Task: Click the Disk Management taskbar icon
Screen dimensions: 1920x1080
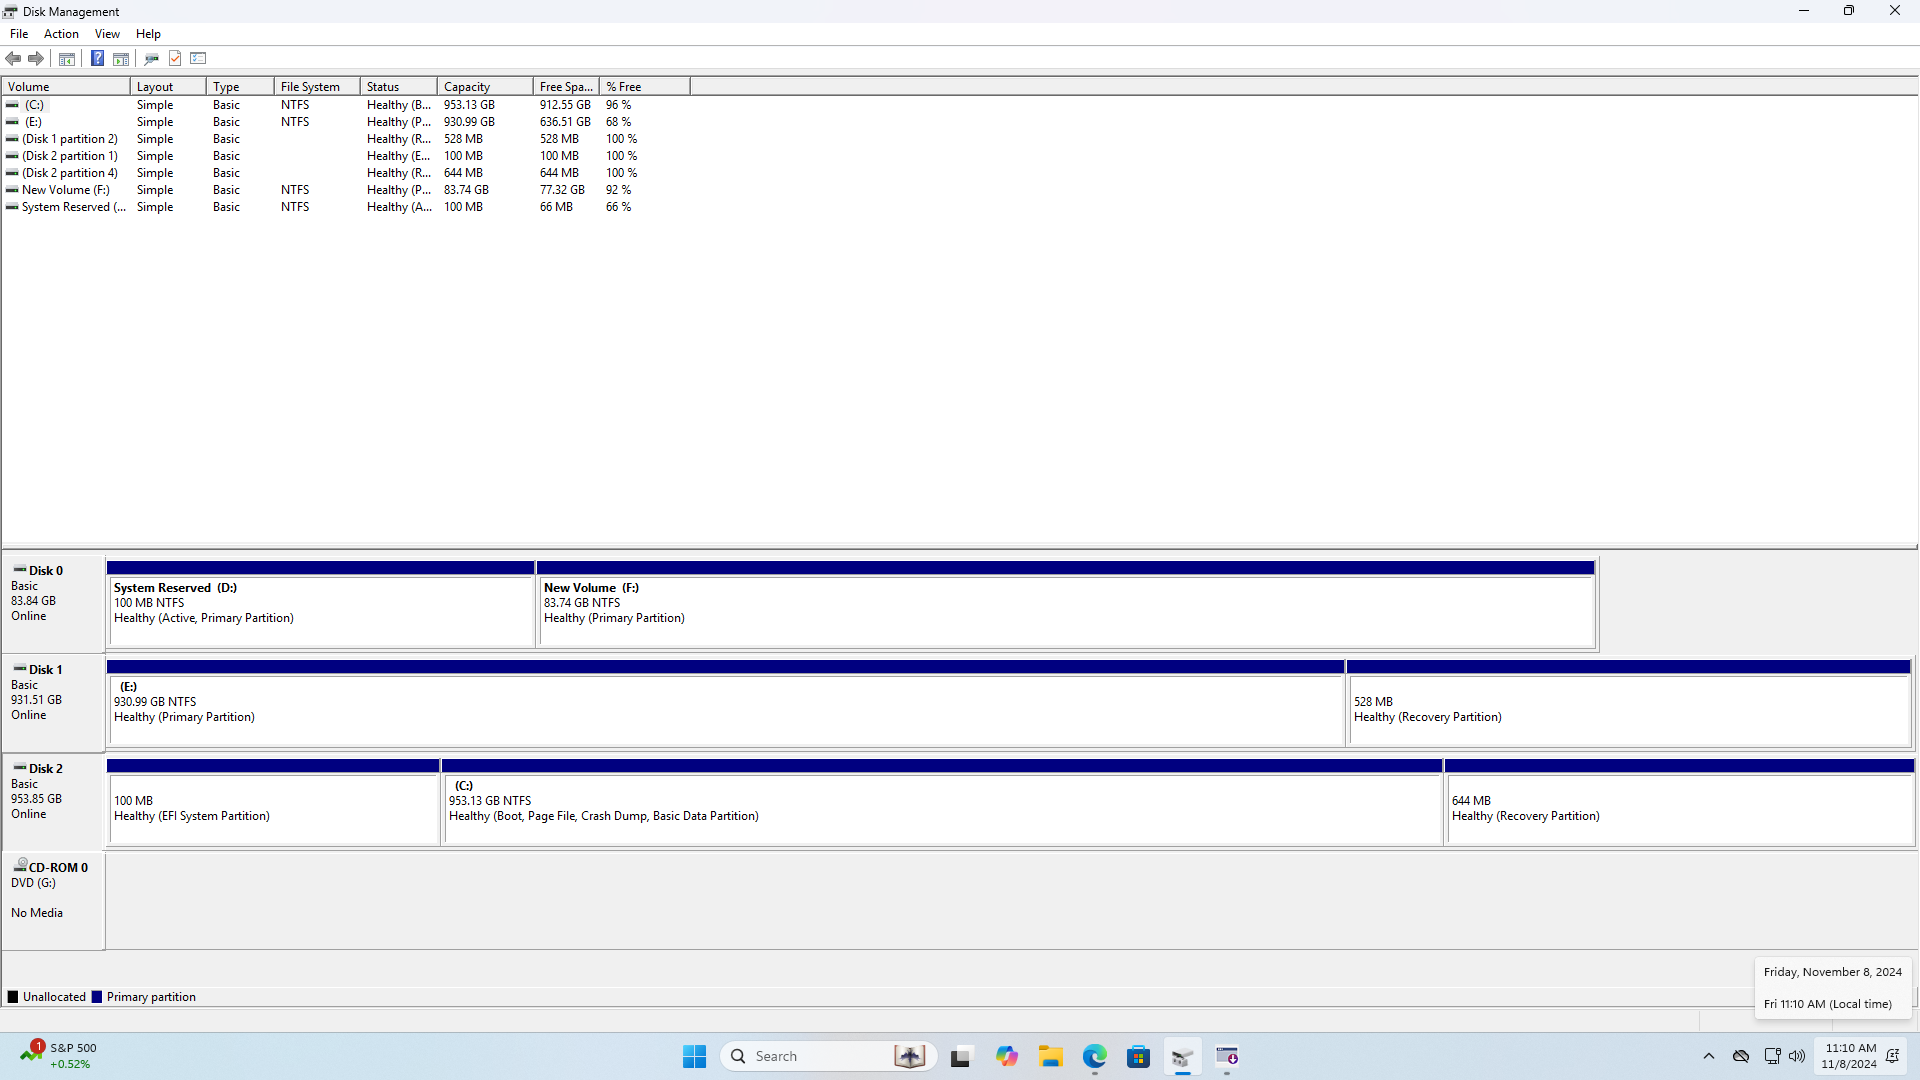Action: [x=1182, y=1056]
